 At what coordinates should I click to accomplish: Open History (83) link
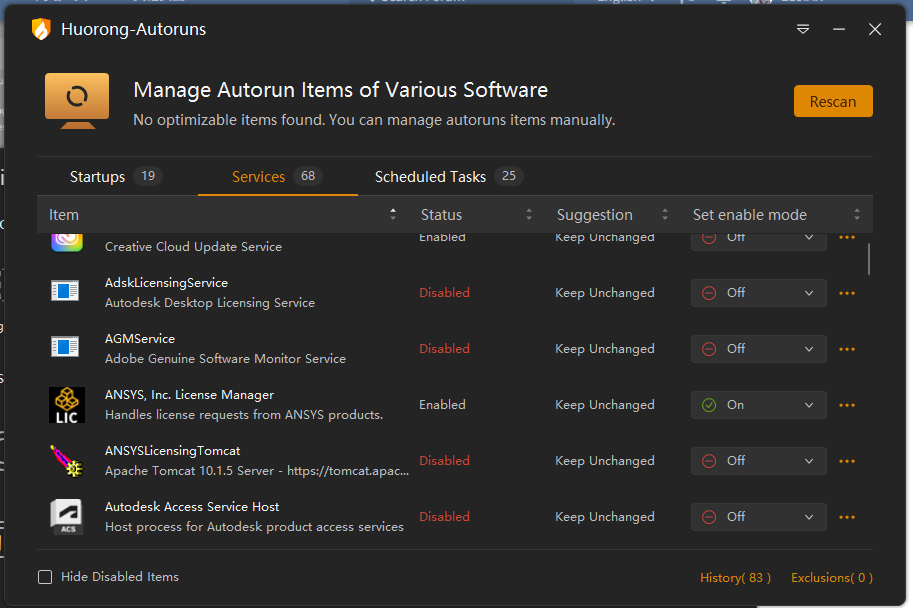735,578
